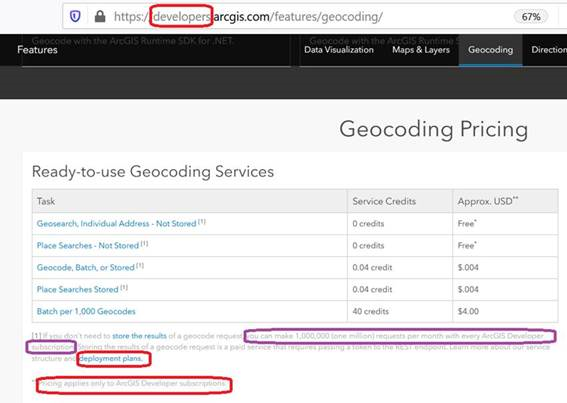
Task: Follow the store the results link
Action: pyautogui.click(x=139, y=336)
